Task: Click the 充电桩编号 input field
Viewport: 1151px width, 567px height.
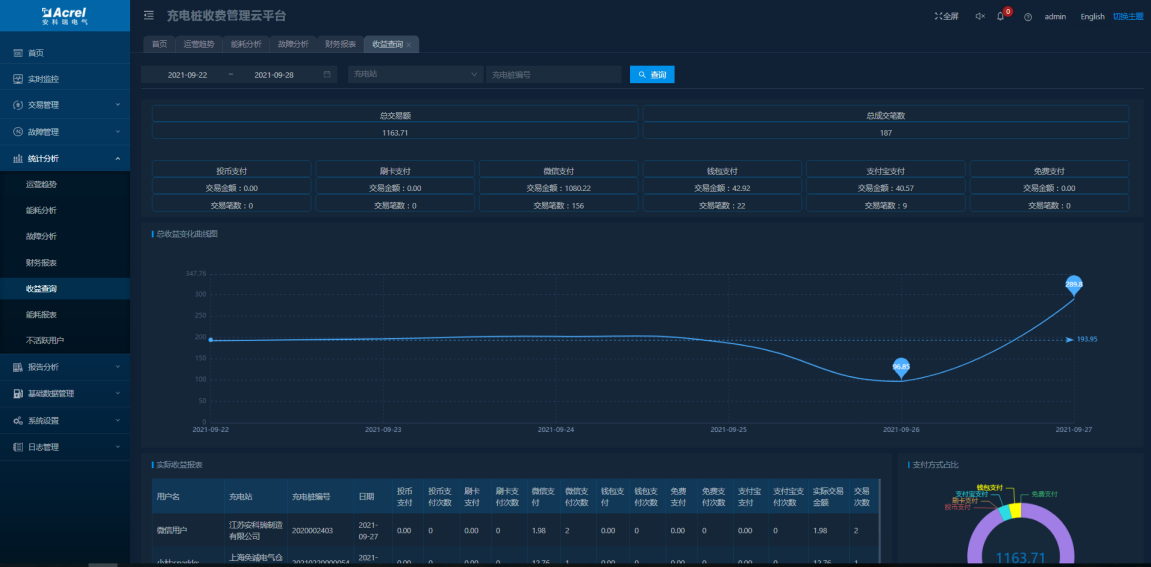Action: [553, 75]
